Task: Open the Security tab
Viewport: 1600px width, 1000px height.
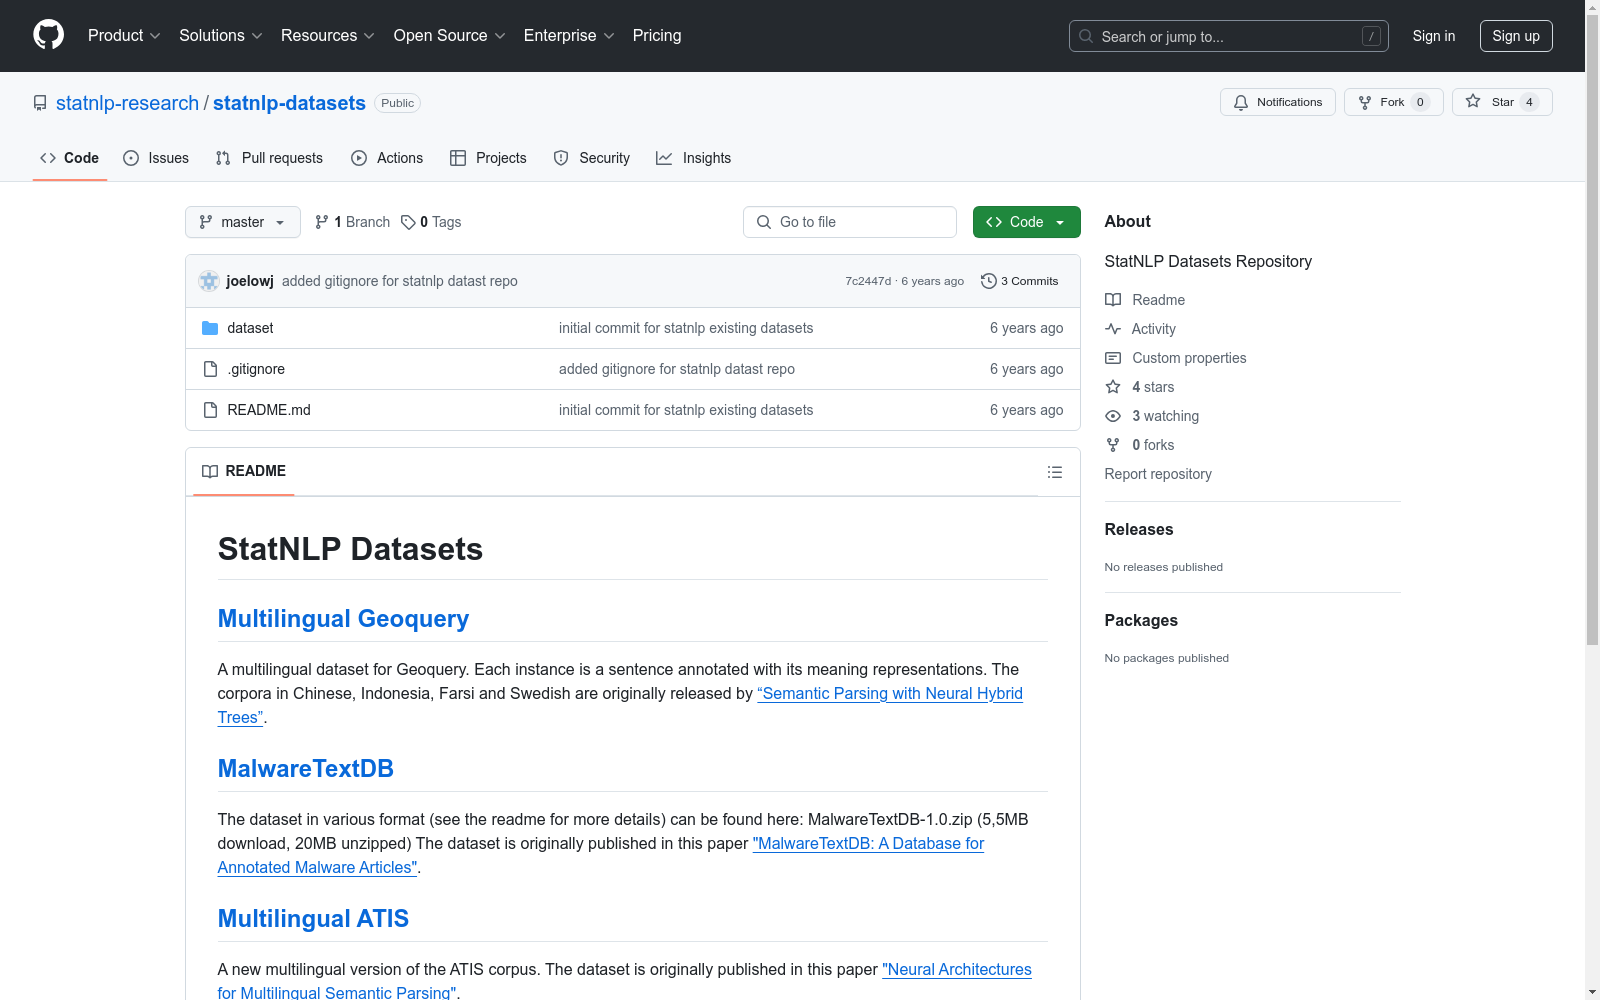Action: [592, 158]
